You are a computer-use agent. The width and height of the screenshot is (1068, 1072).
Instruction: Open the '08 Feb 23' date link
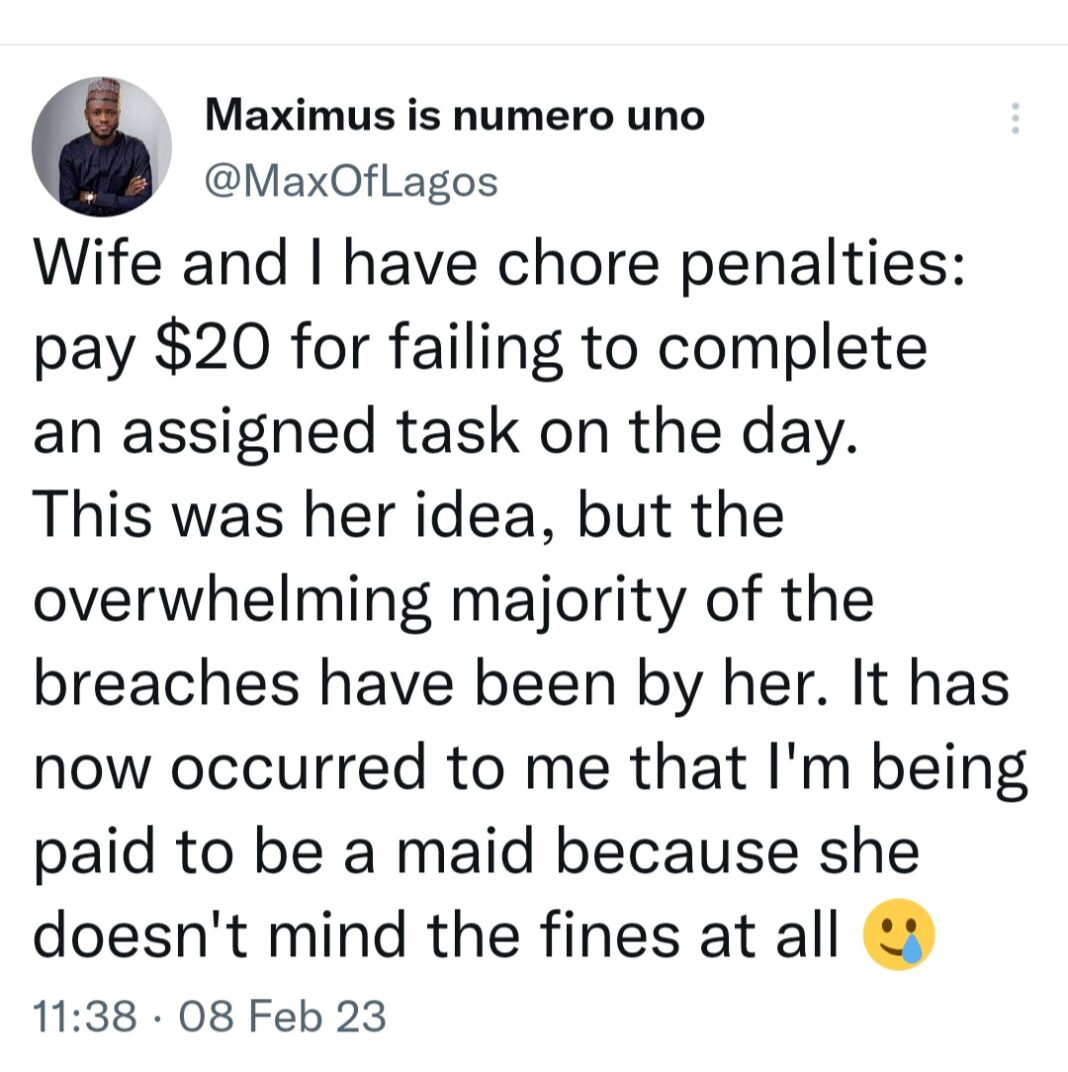[x=282, y=1015]
